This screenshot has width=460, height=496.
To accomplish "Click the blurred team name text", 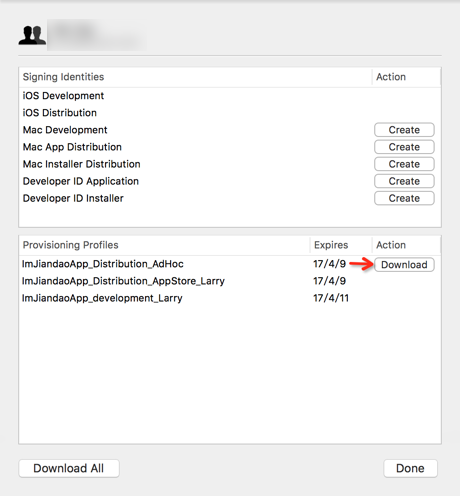I will click(97, 35).
